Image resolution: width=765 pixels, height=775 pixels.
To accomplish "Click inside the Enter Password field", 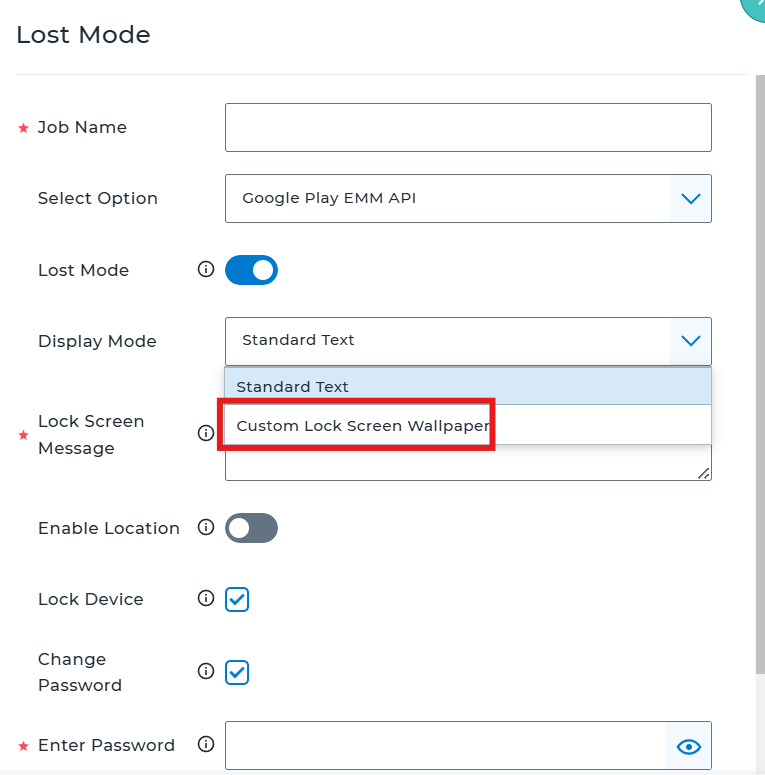I will pos(446,746).
